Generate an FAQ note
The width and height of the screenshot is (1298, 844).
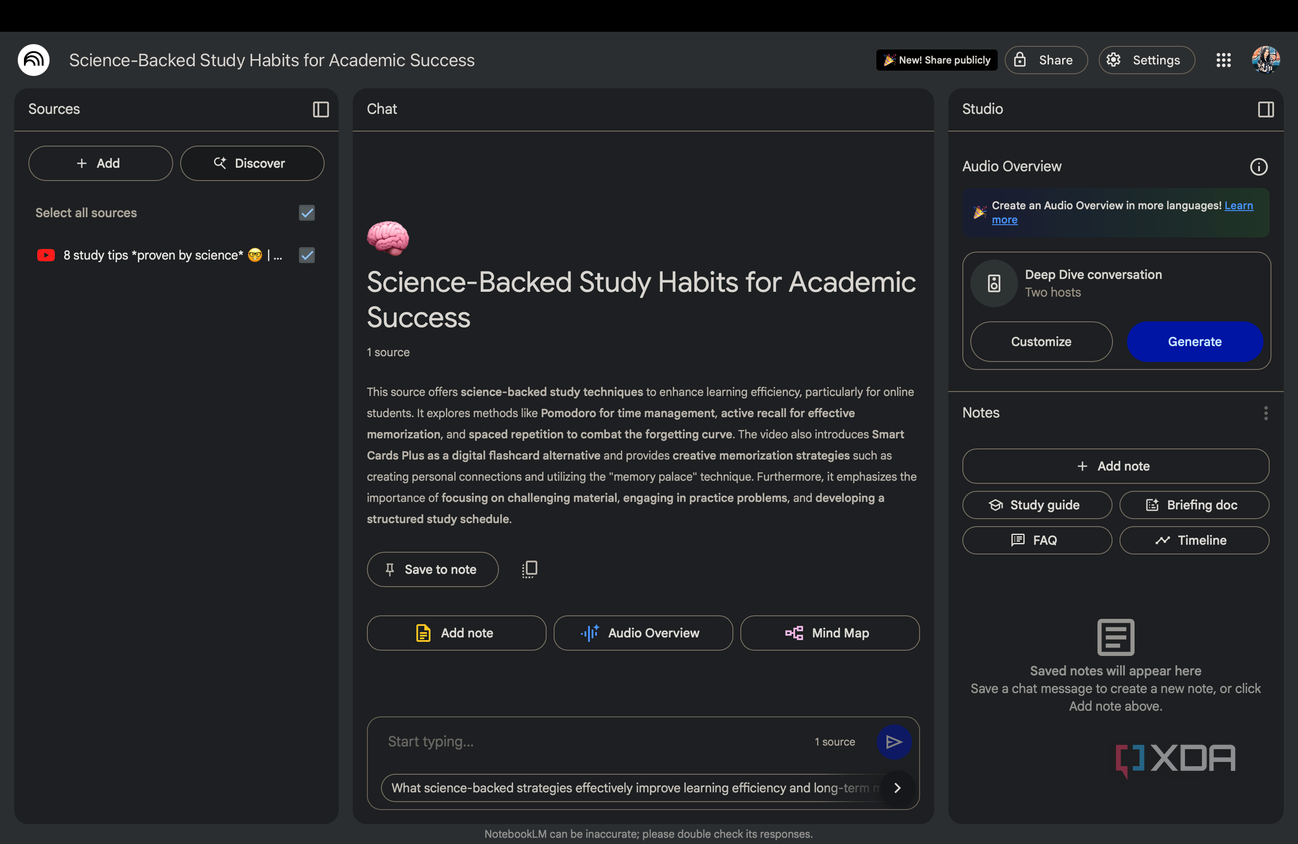[x=1037, y=540]
